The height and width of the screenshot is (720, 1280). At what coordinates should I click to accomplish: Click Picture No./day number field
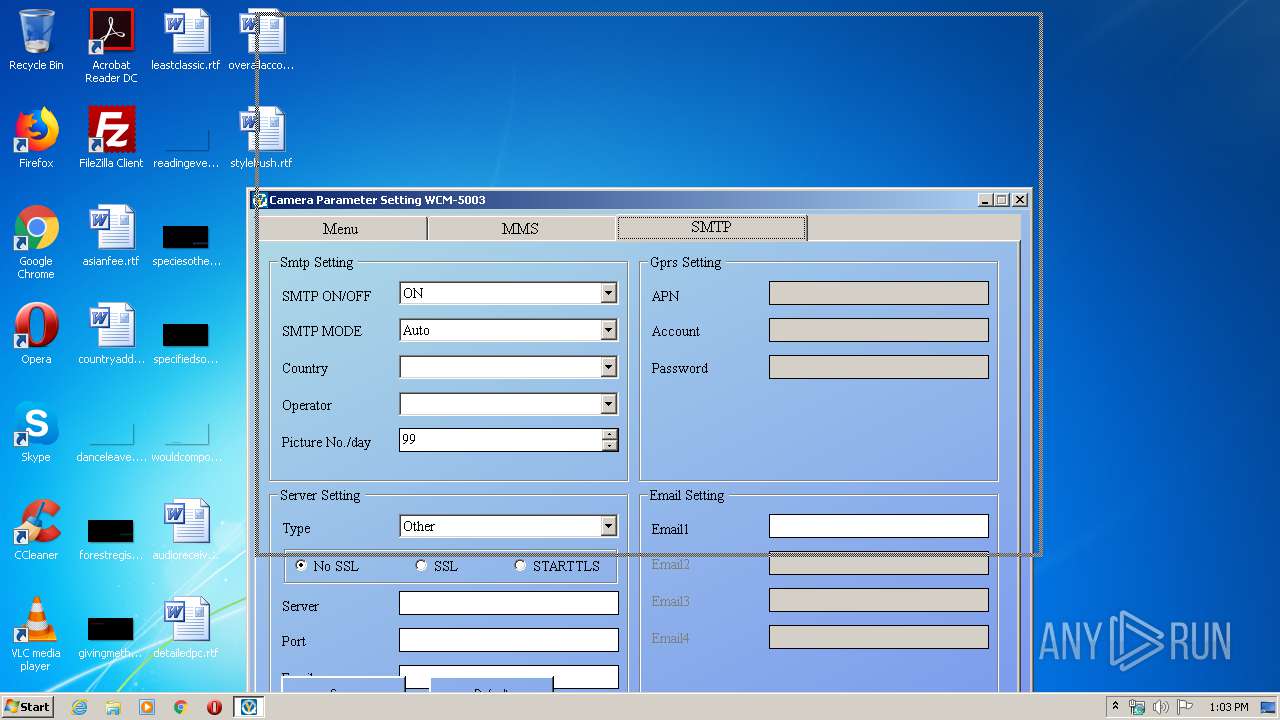pyautogui.click(x=500, y=440)
